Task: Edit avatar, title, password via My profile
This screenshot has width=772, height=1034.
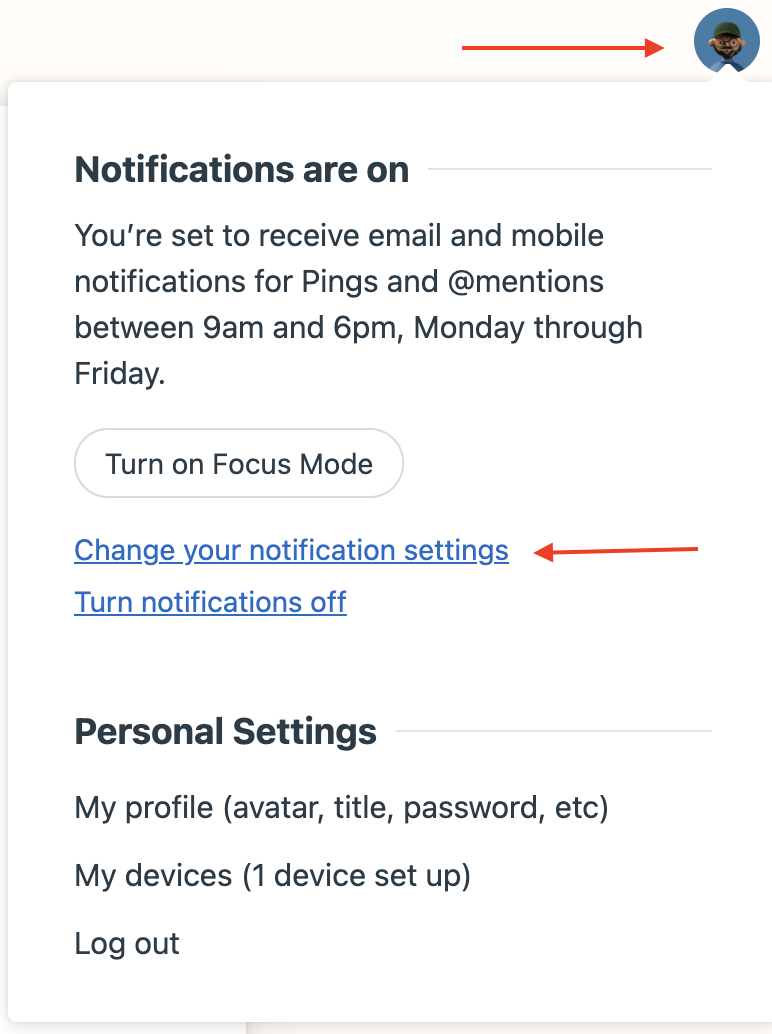Action: click(x=341, y=807)
